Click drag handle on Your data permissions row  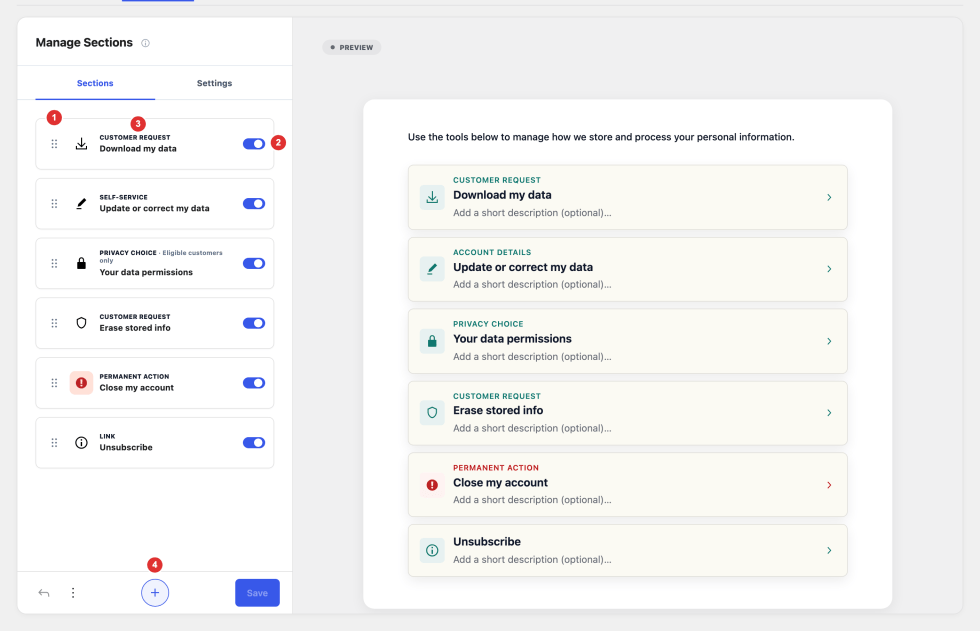pos(54,264)
